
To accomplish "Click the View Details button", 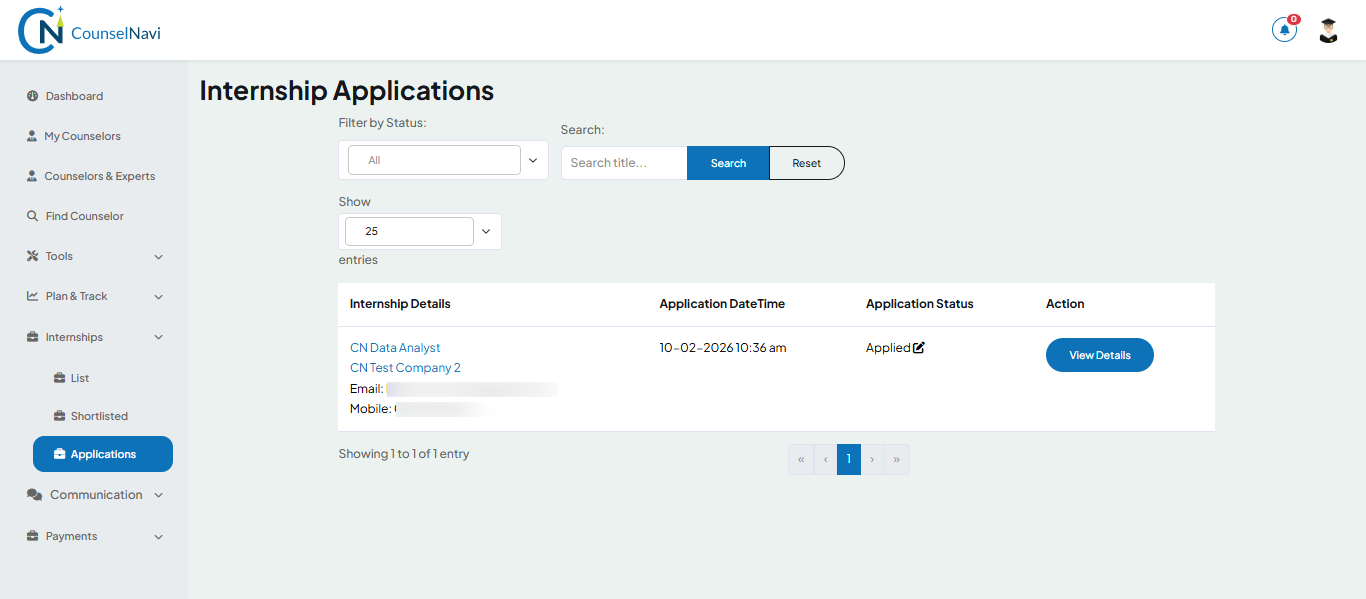I will click(1099, 354).
